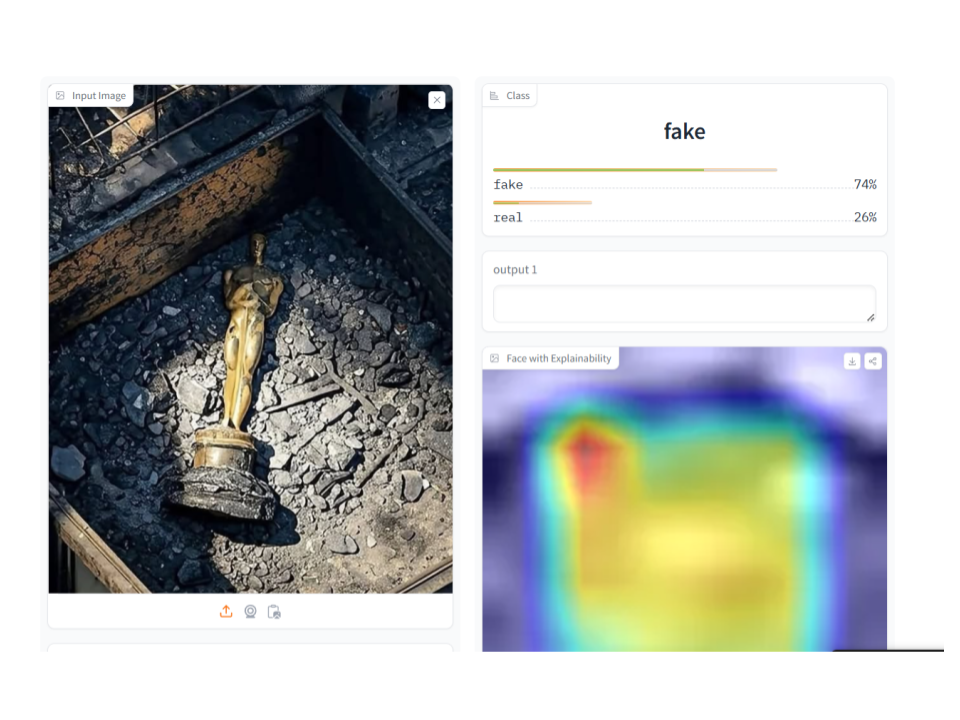The height and width of the screenshot is (720, 960).
Task: Click the 'real' row label
Action: click(x=508, y=217)
